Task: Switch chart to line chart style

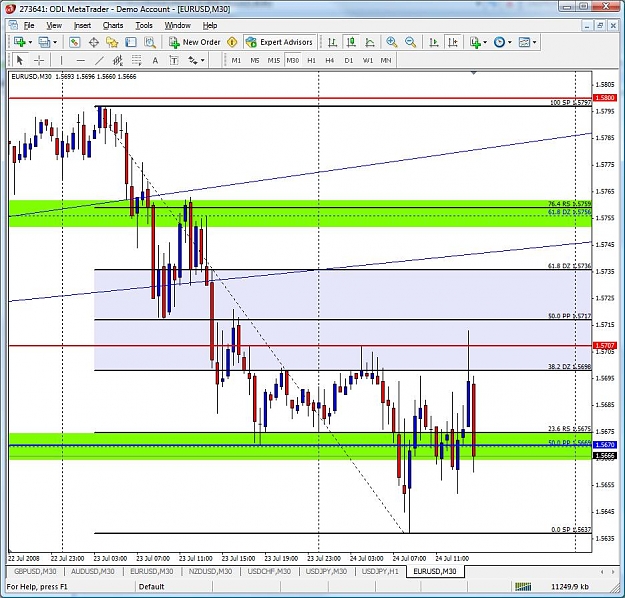Action: (370, 42)
